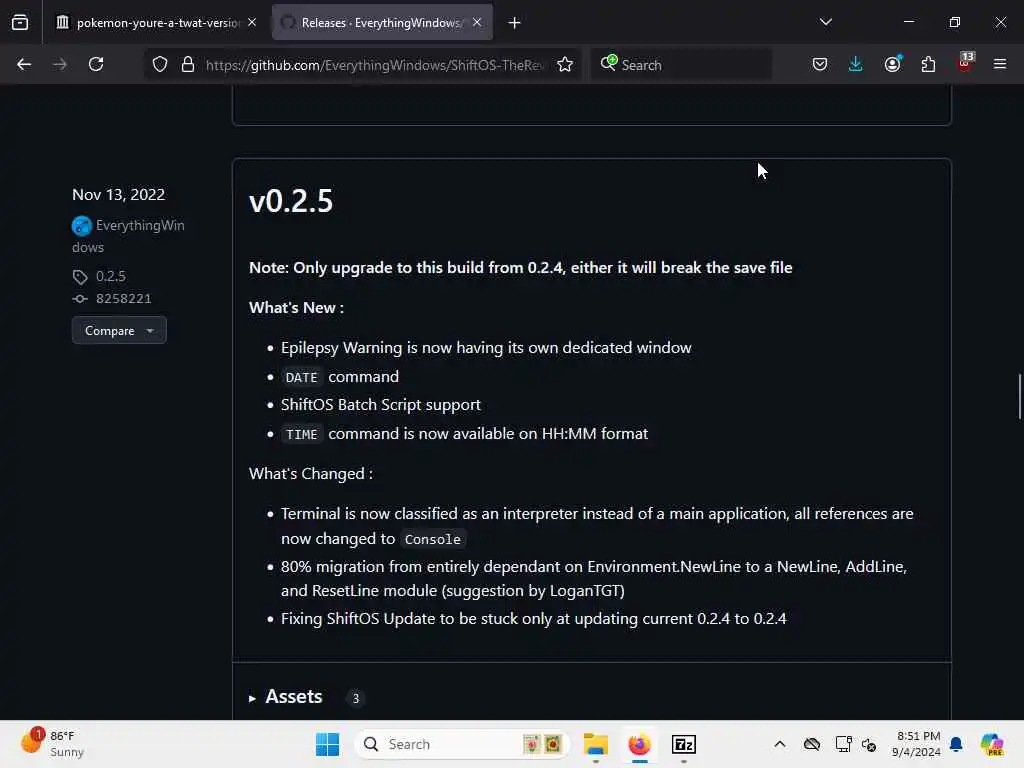
Task: Close the Releases tab
Action: click(x=477, y=22)
